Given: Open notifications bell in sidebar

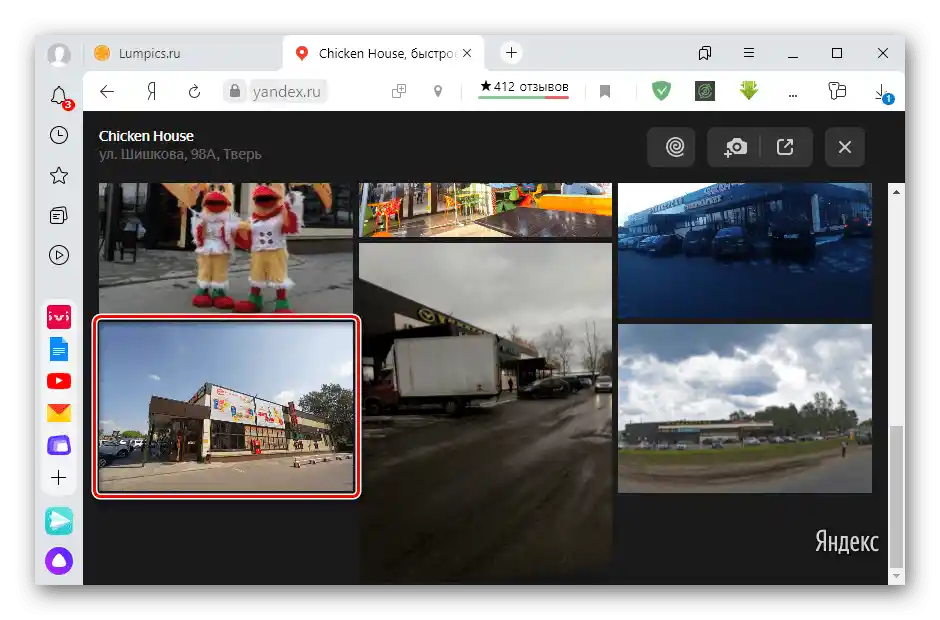Looking at the screenshot, I should tap(59, 97).
